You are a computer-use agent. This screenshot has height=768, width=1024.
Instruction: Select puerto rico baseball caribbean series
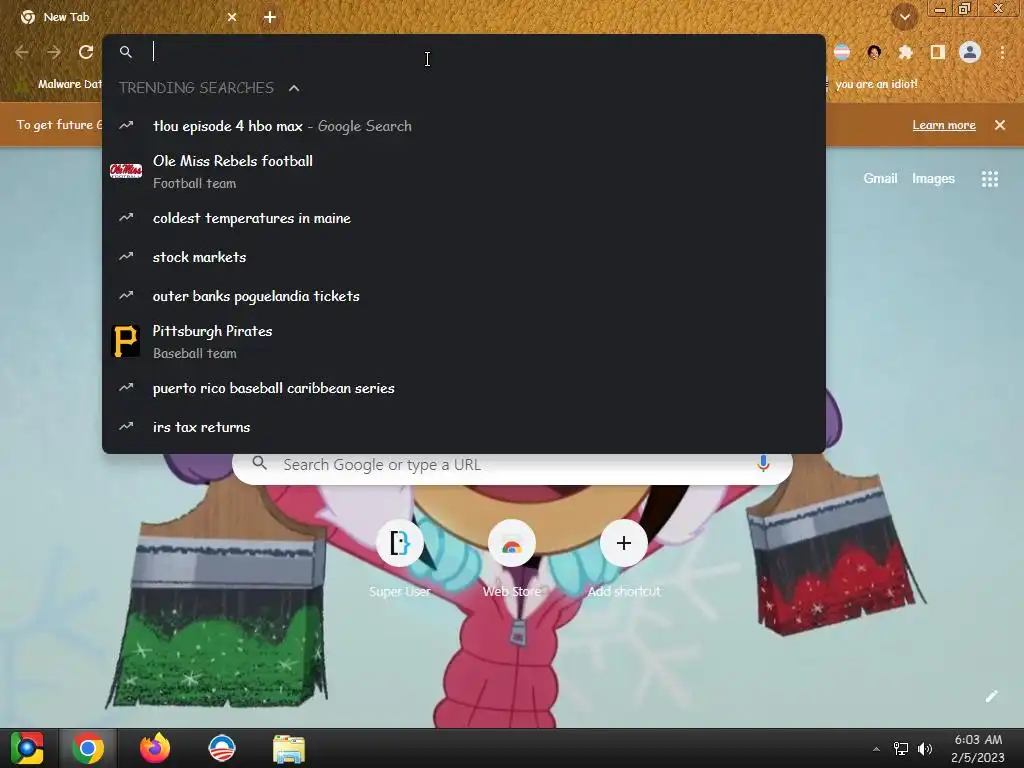[464, 389]
